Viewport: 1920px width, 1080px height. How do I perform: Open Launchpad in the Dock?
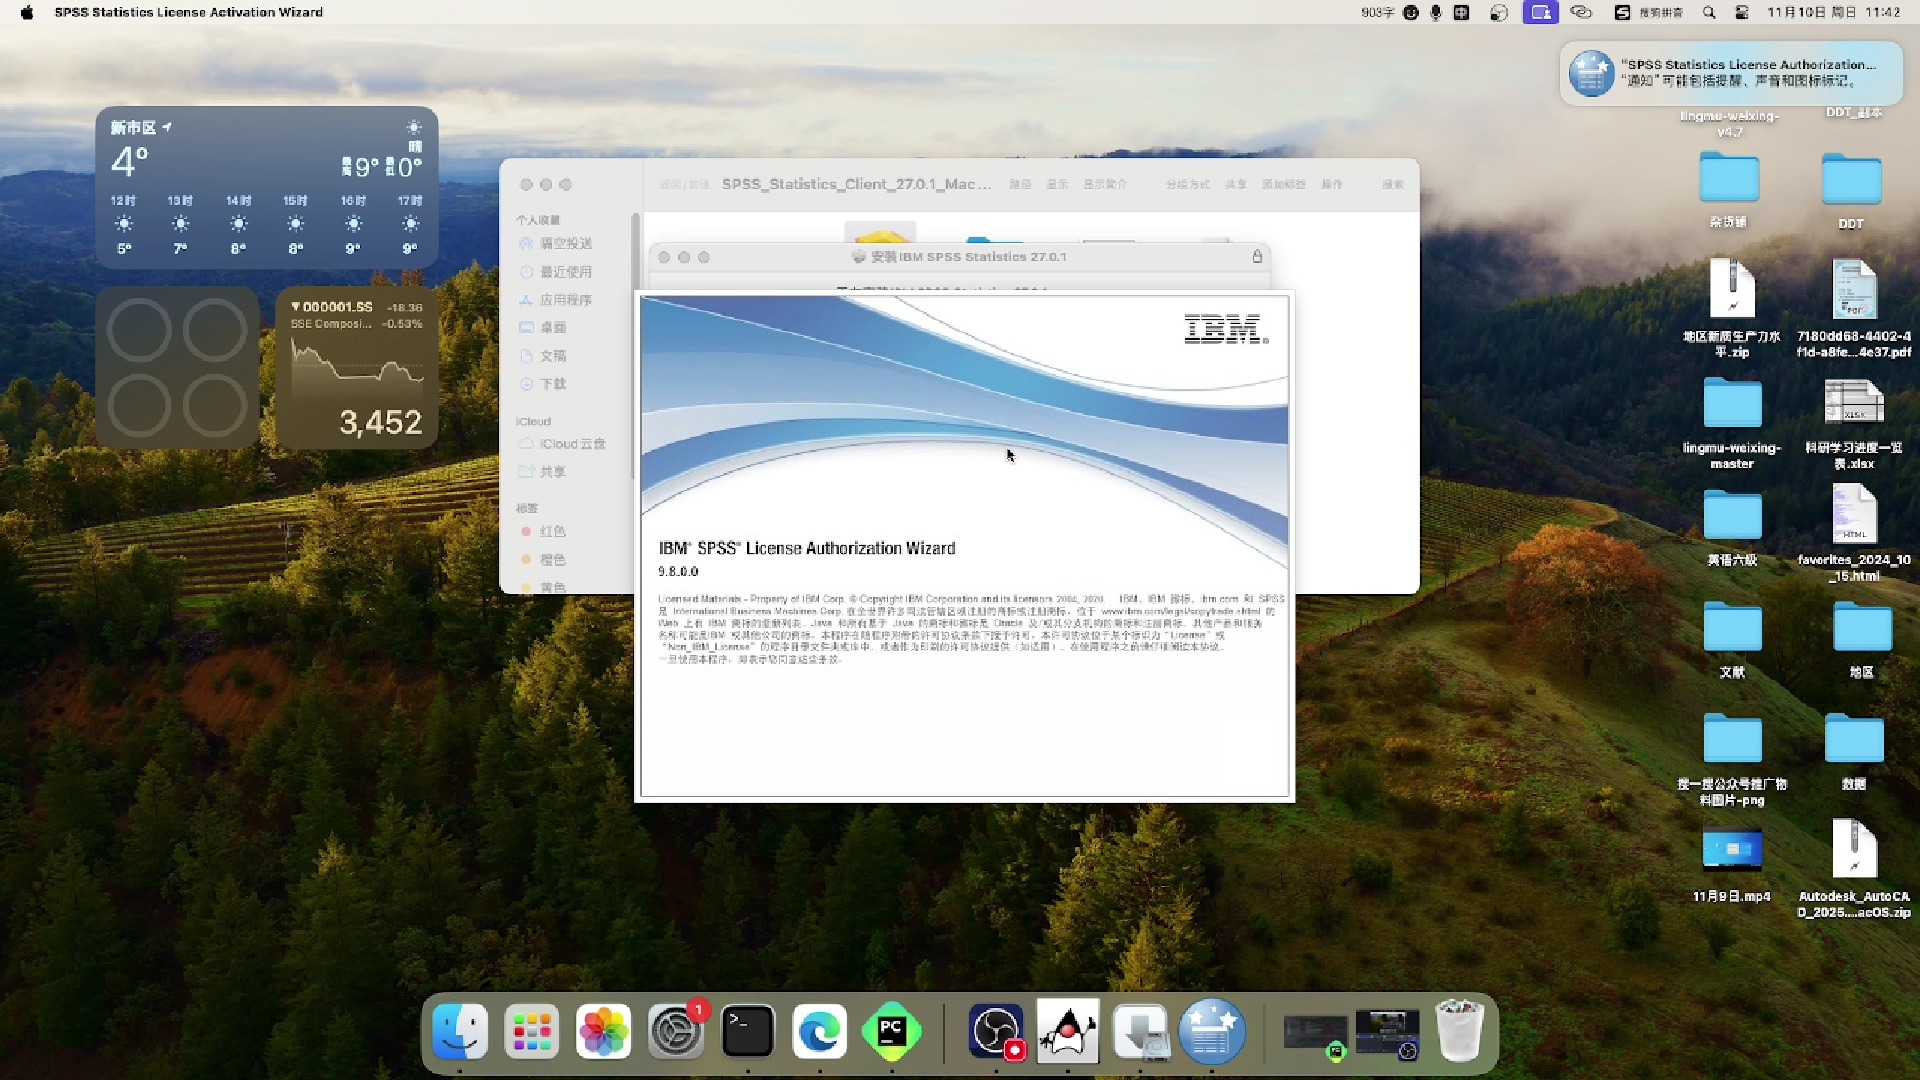[x=532, y=1031]
